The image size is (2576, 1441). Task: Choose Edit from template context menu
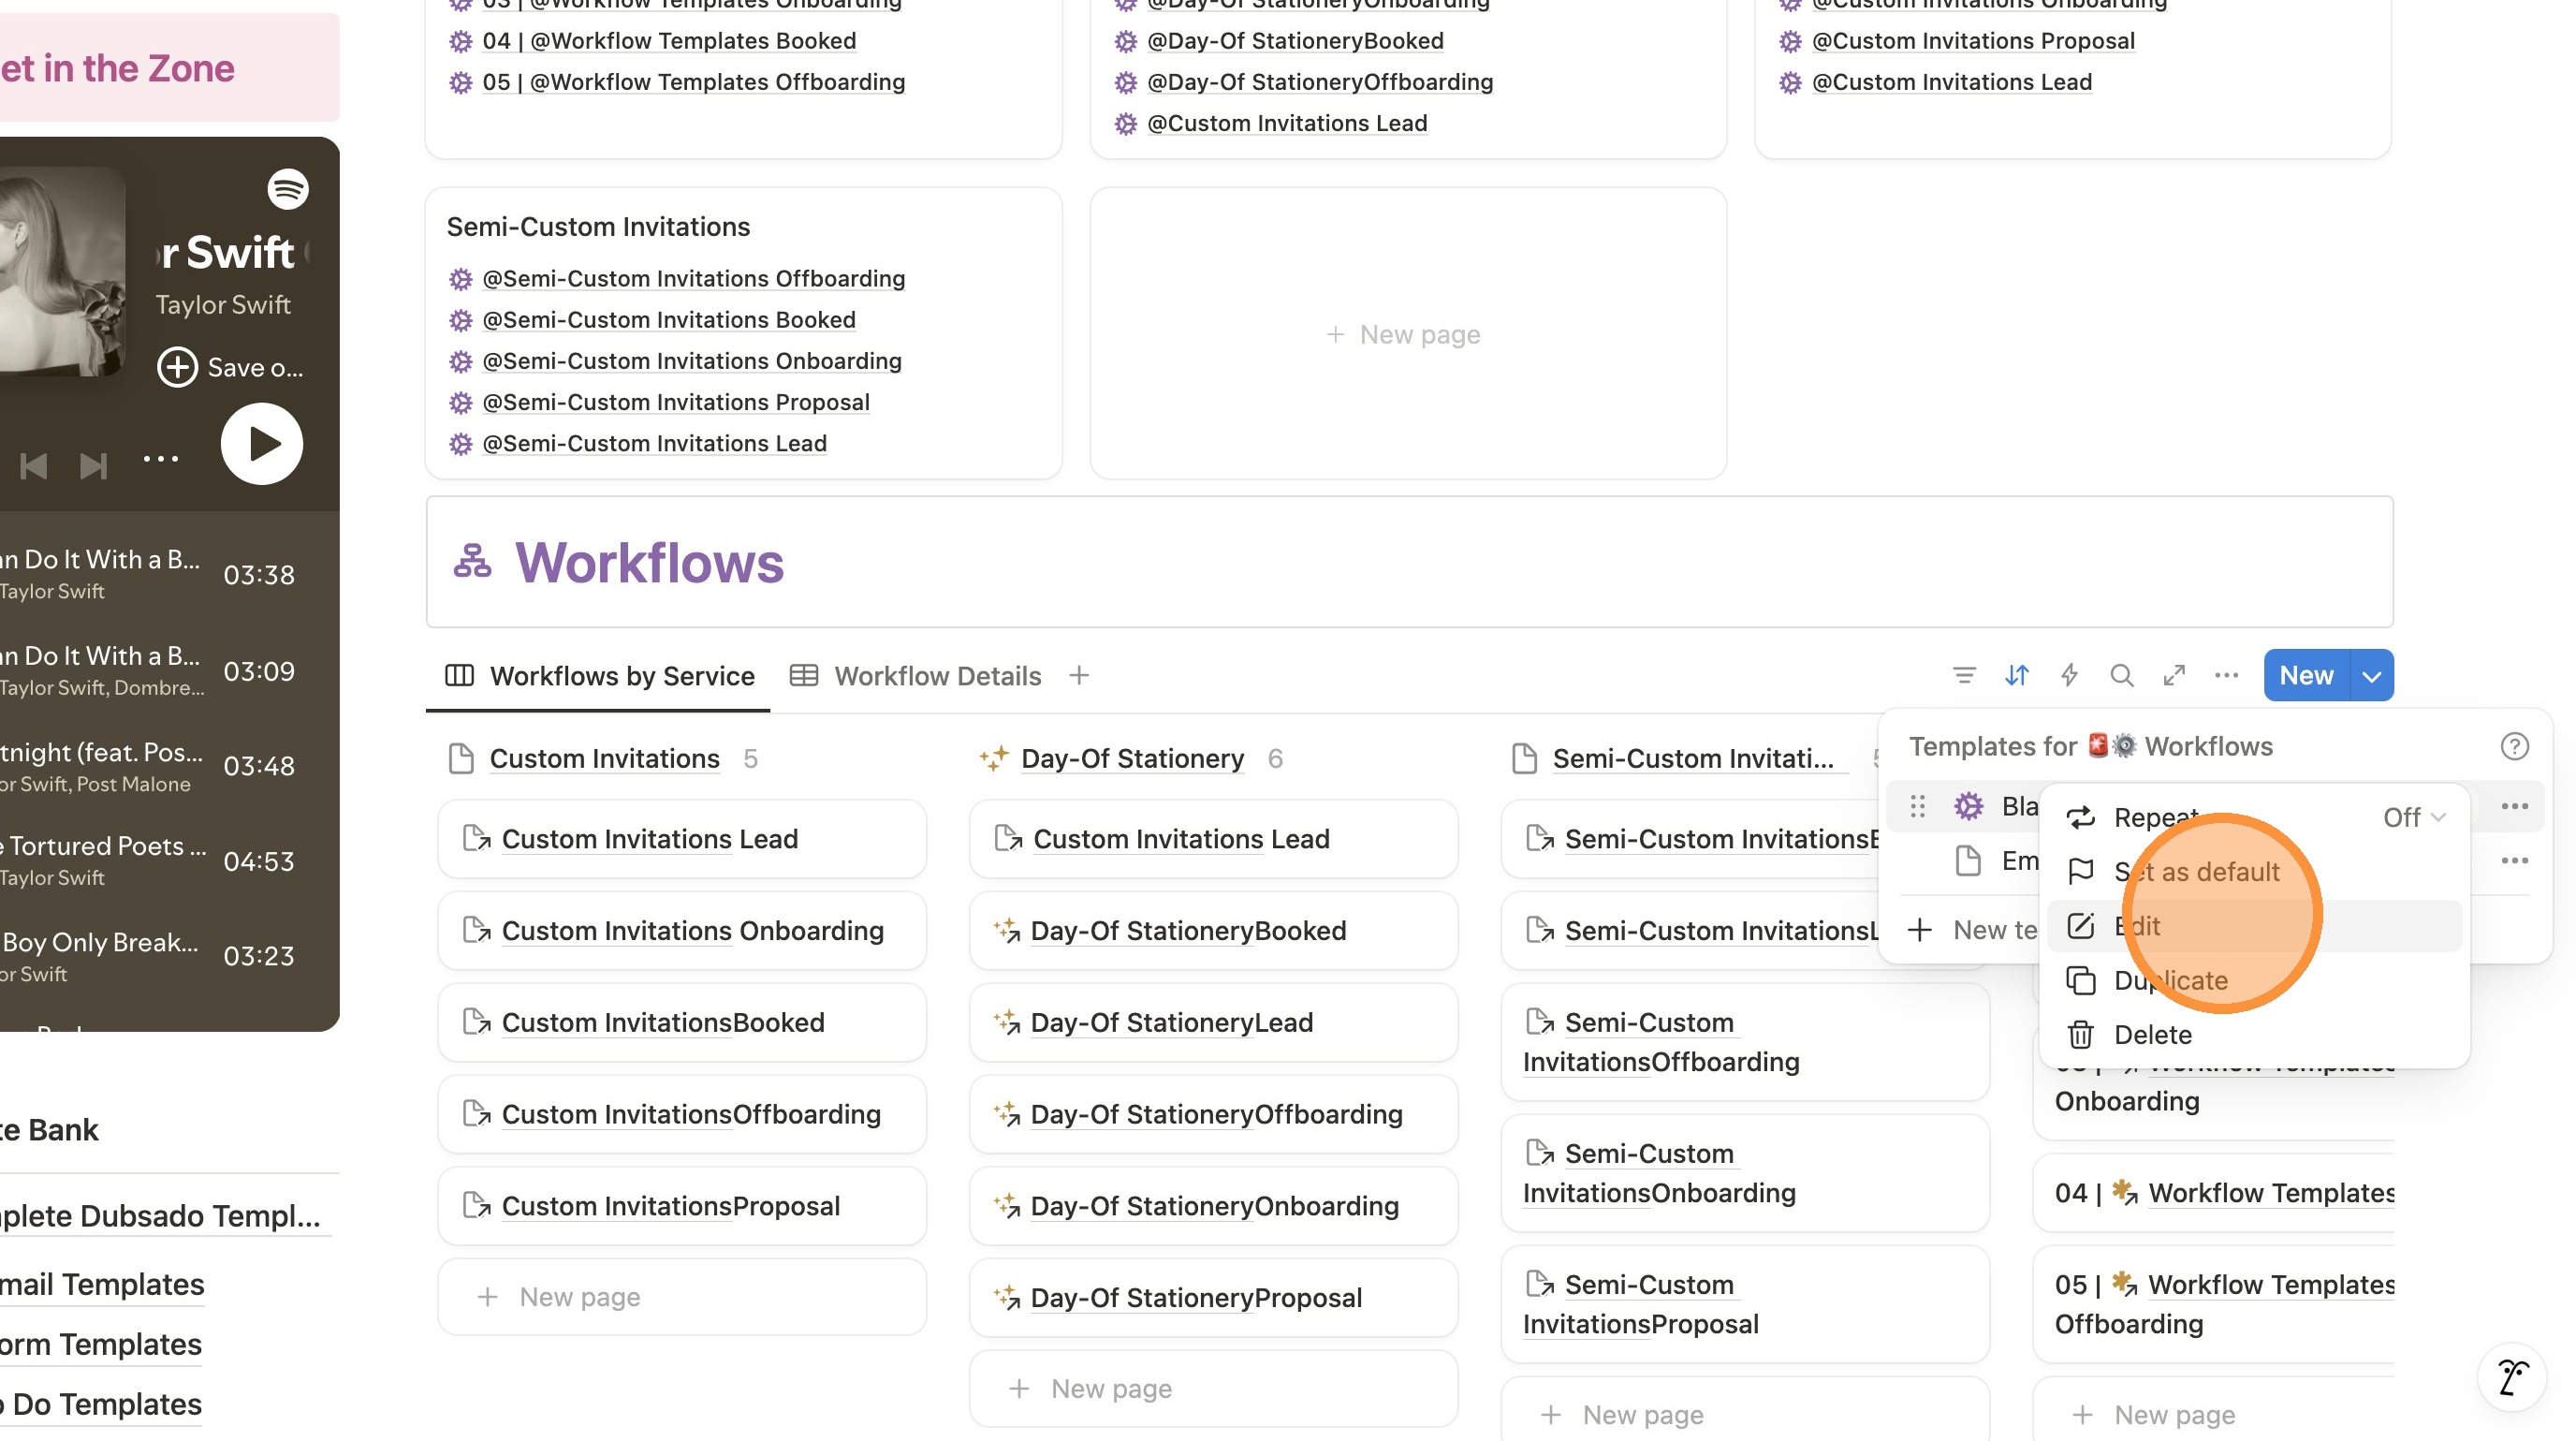tap(2254, 926)
